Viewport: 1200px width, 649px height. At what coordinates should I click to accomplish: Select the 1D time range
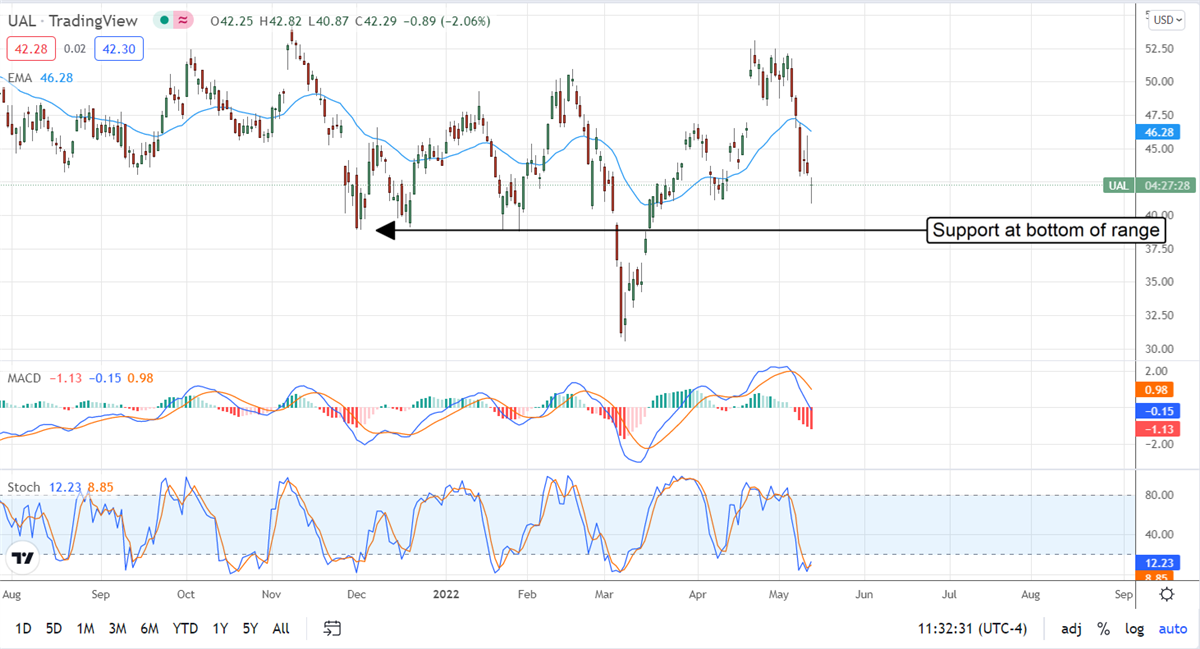[24, 628]
